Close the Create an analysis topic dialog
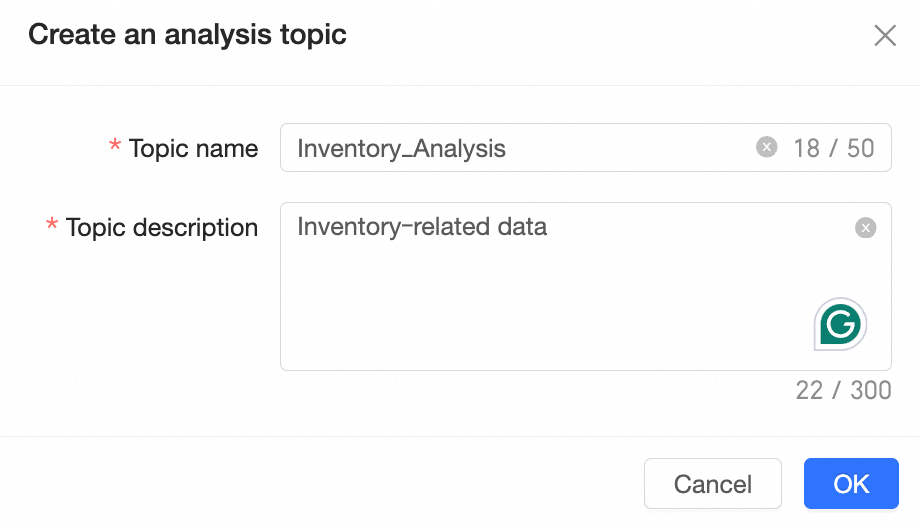This screenshot has height=526, width=920. (x=885, y=36)
